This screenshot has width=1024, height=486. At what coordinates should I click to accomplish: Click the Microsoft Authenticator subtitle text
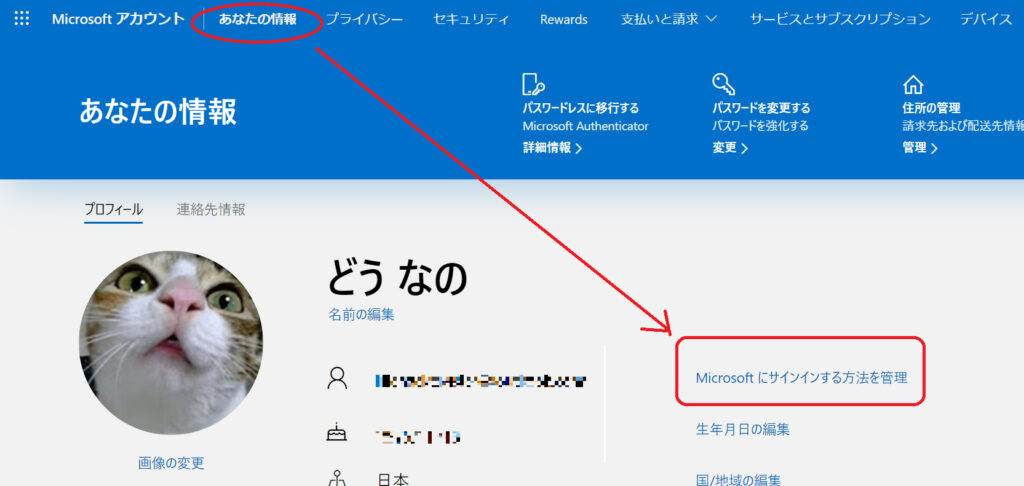tap(586, 126)
